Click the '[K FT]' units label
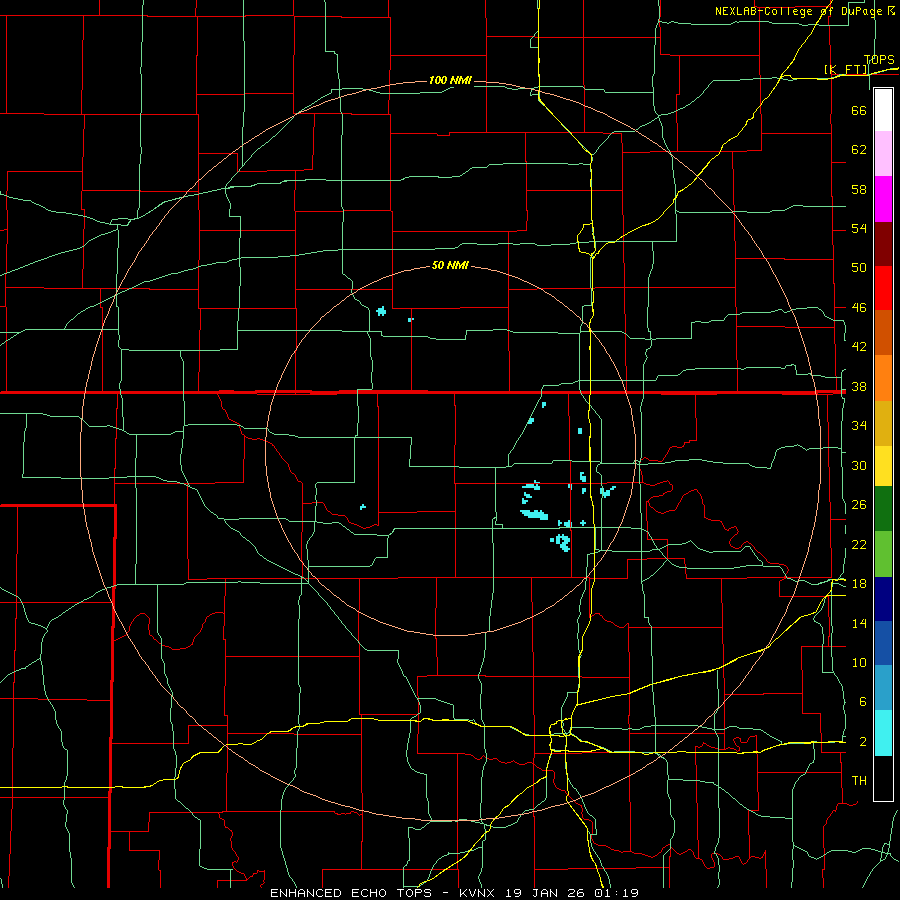The image size is (900, 900). tap(845, 69)
